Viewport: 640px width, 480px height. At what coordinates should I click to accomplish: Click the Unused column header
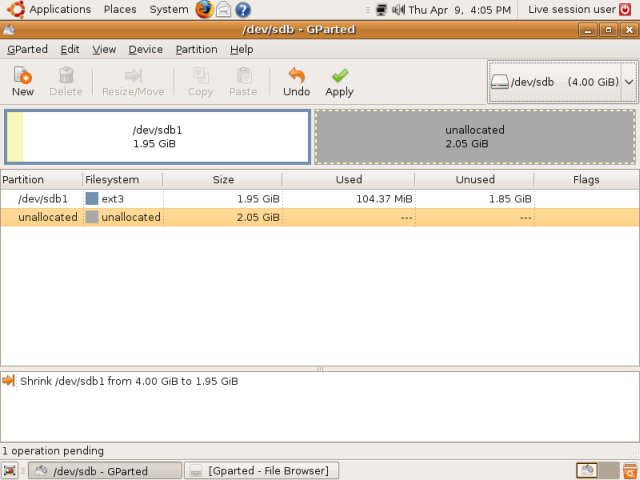(x=474, y=180)
